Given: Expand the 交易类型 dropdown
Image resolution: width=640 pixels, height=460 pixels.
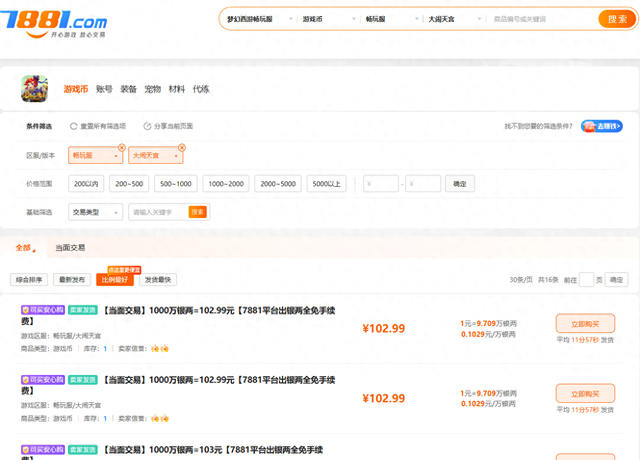Looking at the screenshot, I should click(x=96, y=212).
